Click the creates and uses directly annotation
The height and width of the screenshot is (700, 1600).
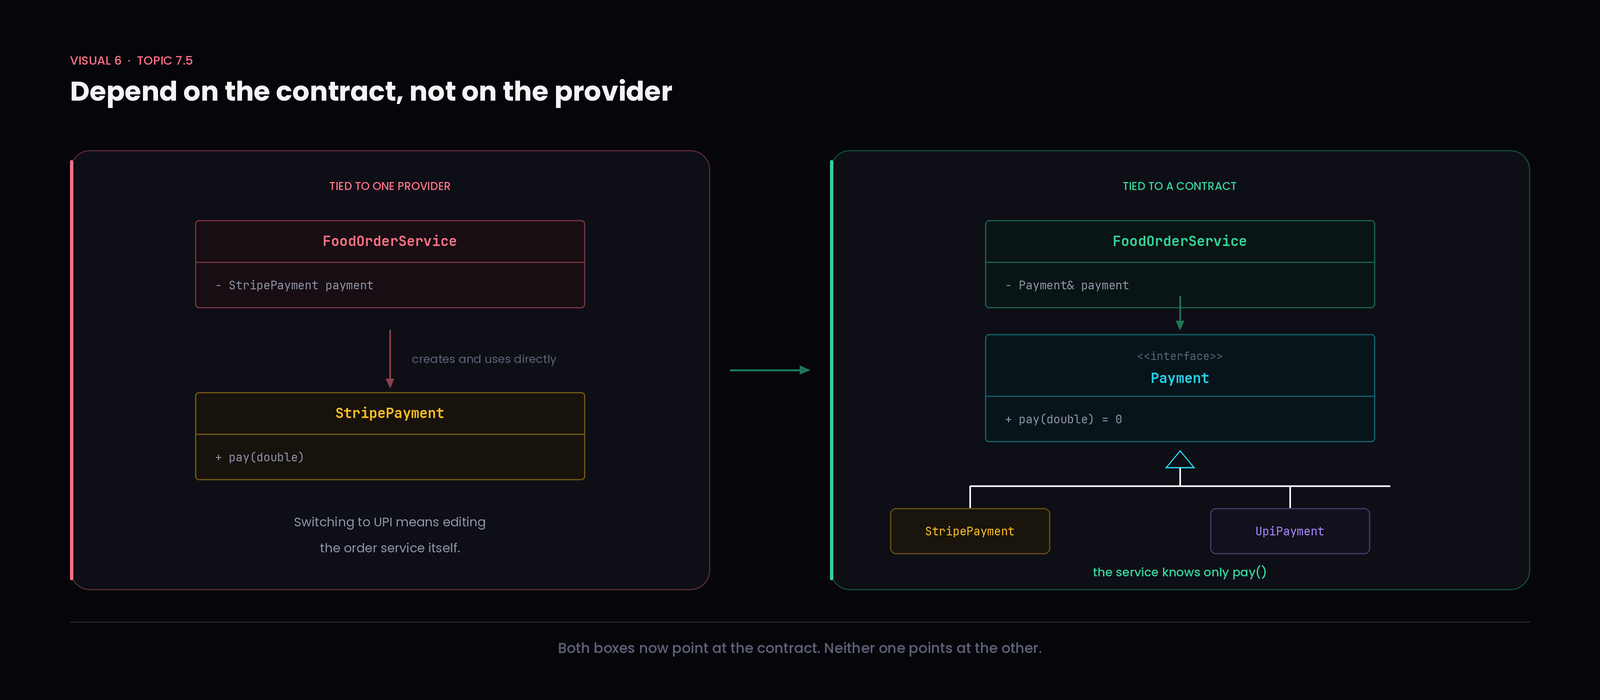pos(484,359)
